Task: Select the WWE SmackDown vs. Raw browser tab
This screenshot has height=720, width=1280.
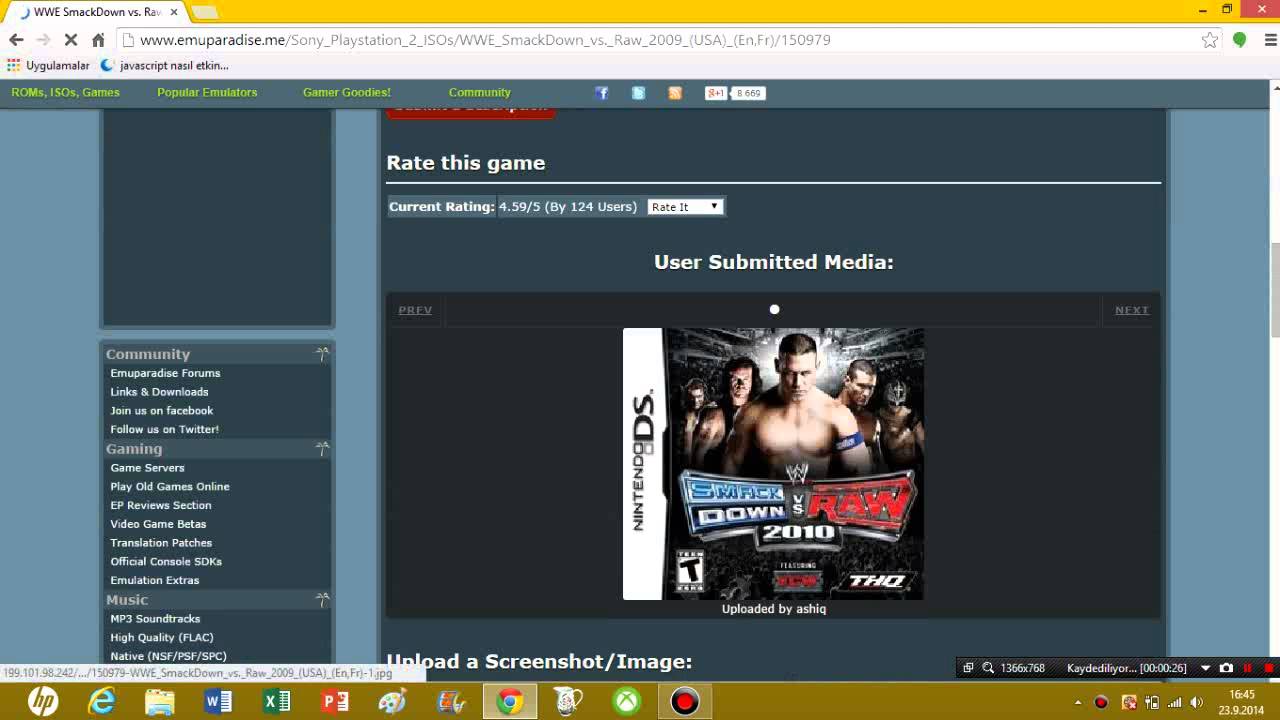Action: 95,12
